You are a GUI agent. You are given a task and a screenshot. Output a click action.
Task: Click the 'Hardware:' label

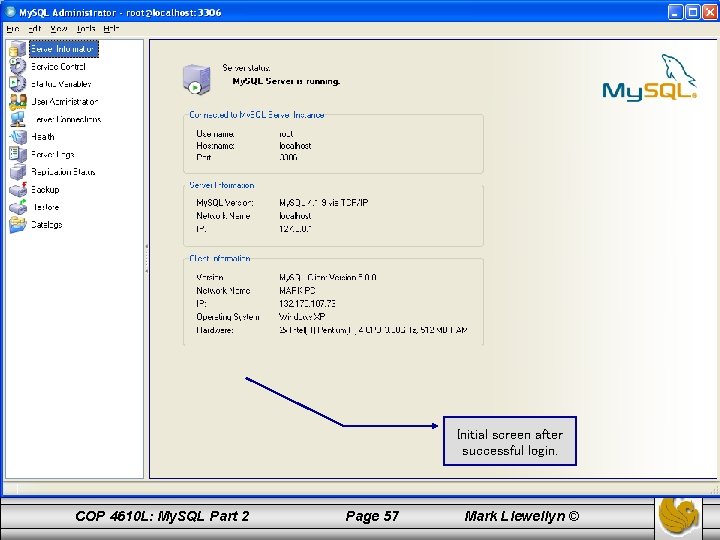pyautogui.click(x=215, y=330)
